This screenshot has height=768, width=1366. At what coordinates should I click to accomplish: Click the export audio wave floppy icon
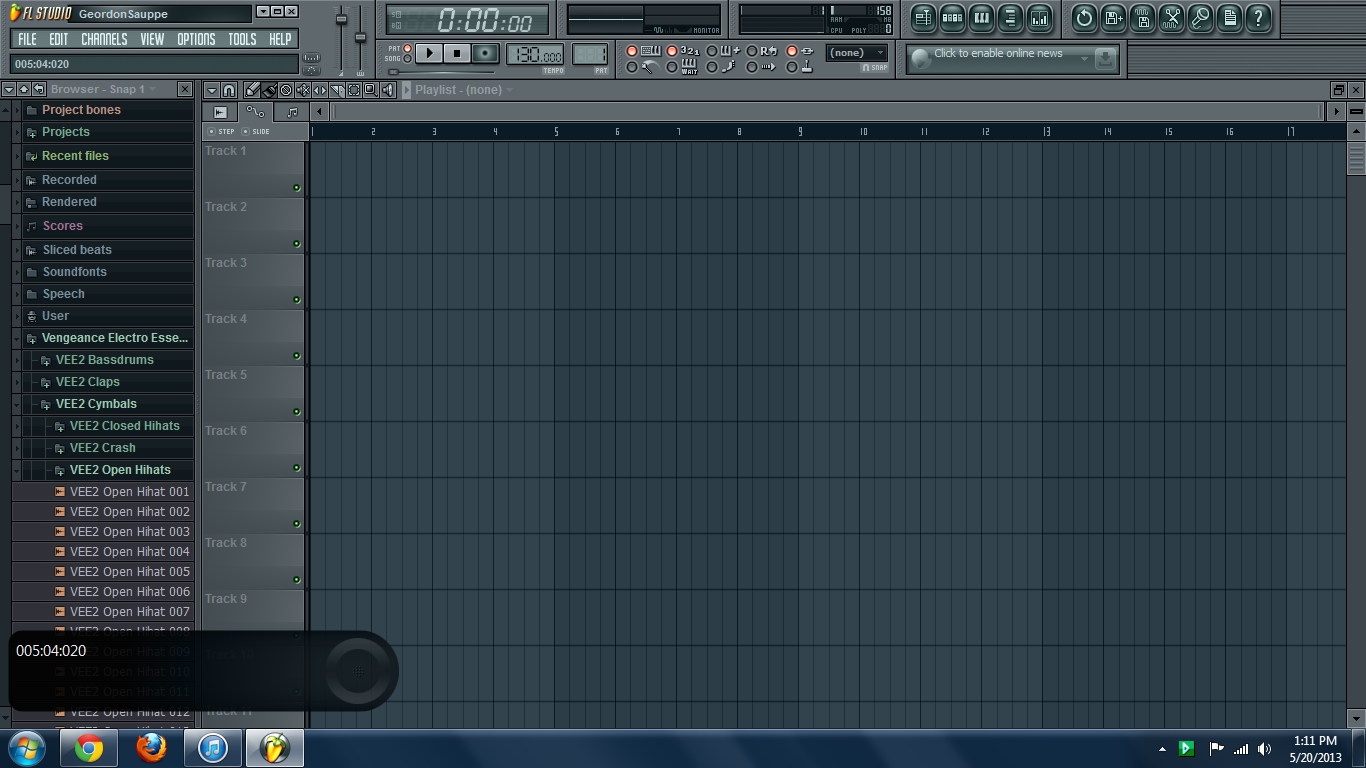(x=1142, y=17)
